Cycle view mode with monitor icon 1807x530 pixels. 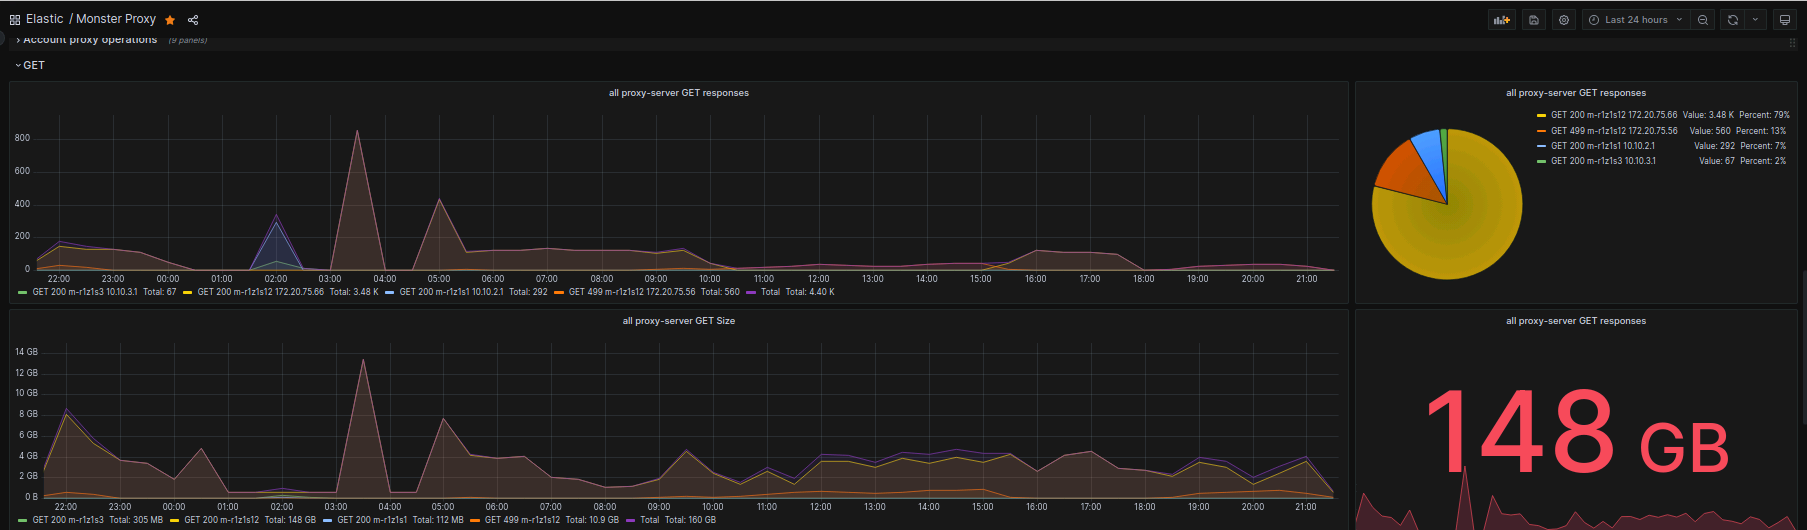coord(1784,20)
